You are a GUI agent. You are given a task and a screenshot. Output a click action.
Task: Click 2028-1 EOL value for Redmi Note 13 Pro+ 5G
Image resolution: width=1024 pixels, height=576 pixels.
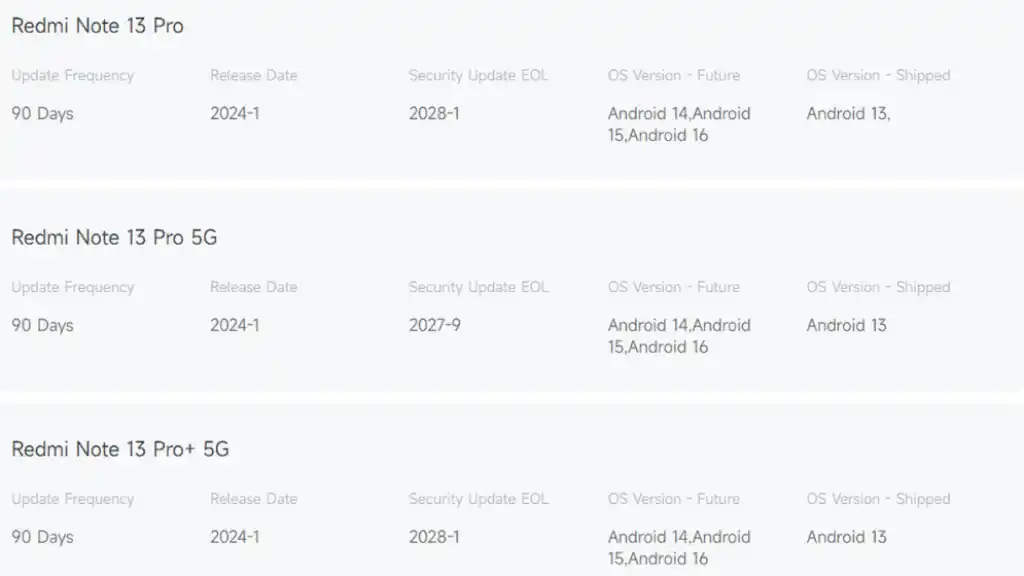(x=434, y=537)
